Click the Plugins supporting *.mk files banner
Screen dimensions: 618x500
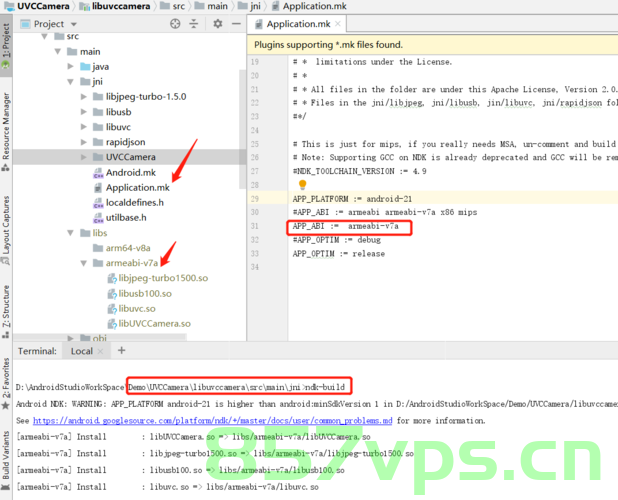[432, 45]
